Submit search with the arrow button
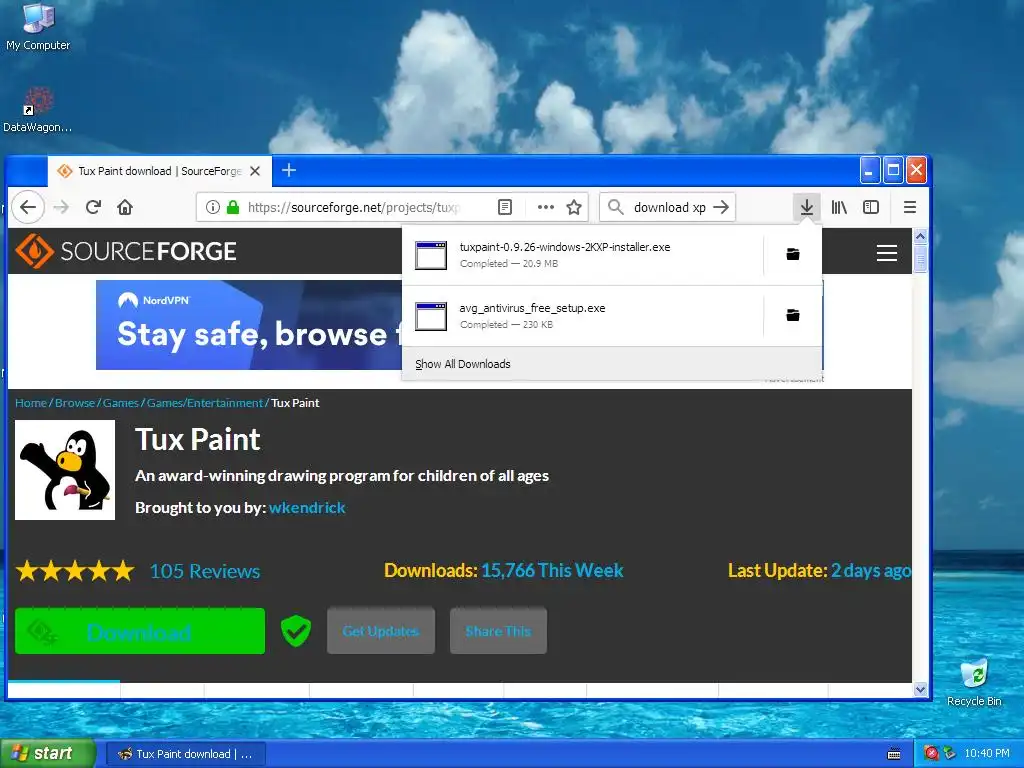Viewport: 1024px width, 768px height. pyautogui.click(x=721, y=207)
